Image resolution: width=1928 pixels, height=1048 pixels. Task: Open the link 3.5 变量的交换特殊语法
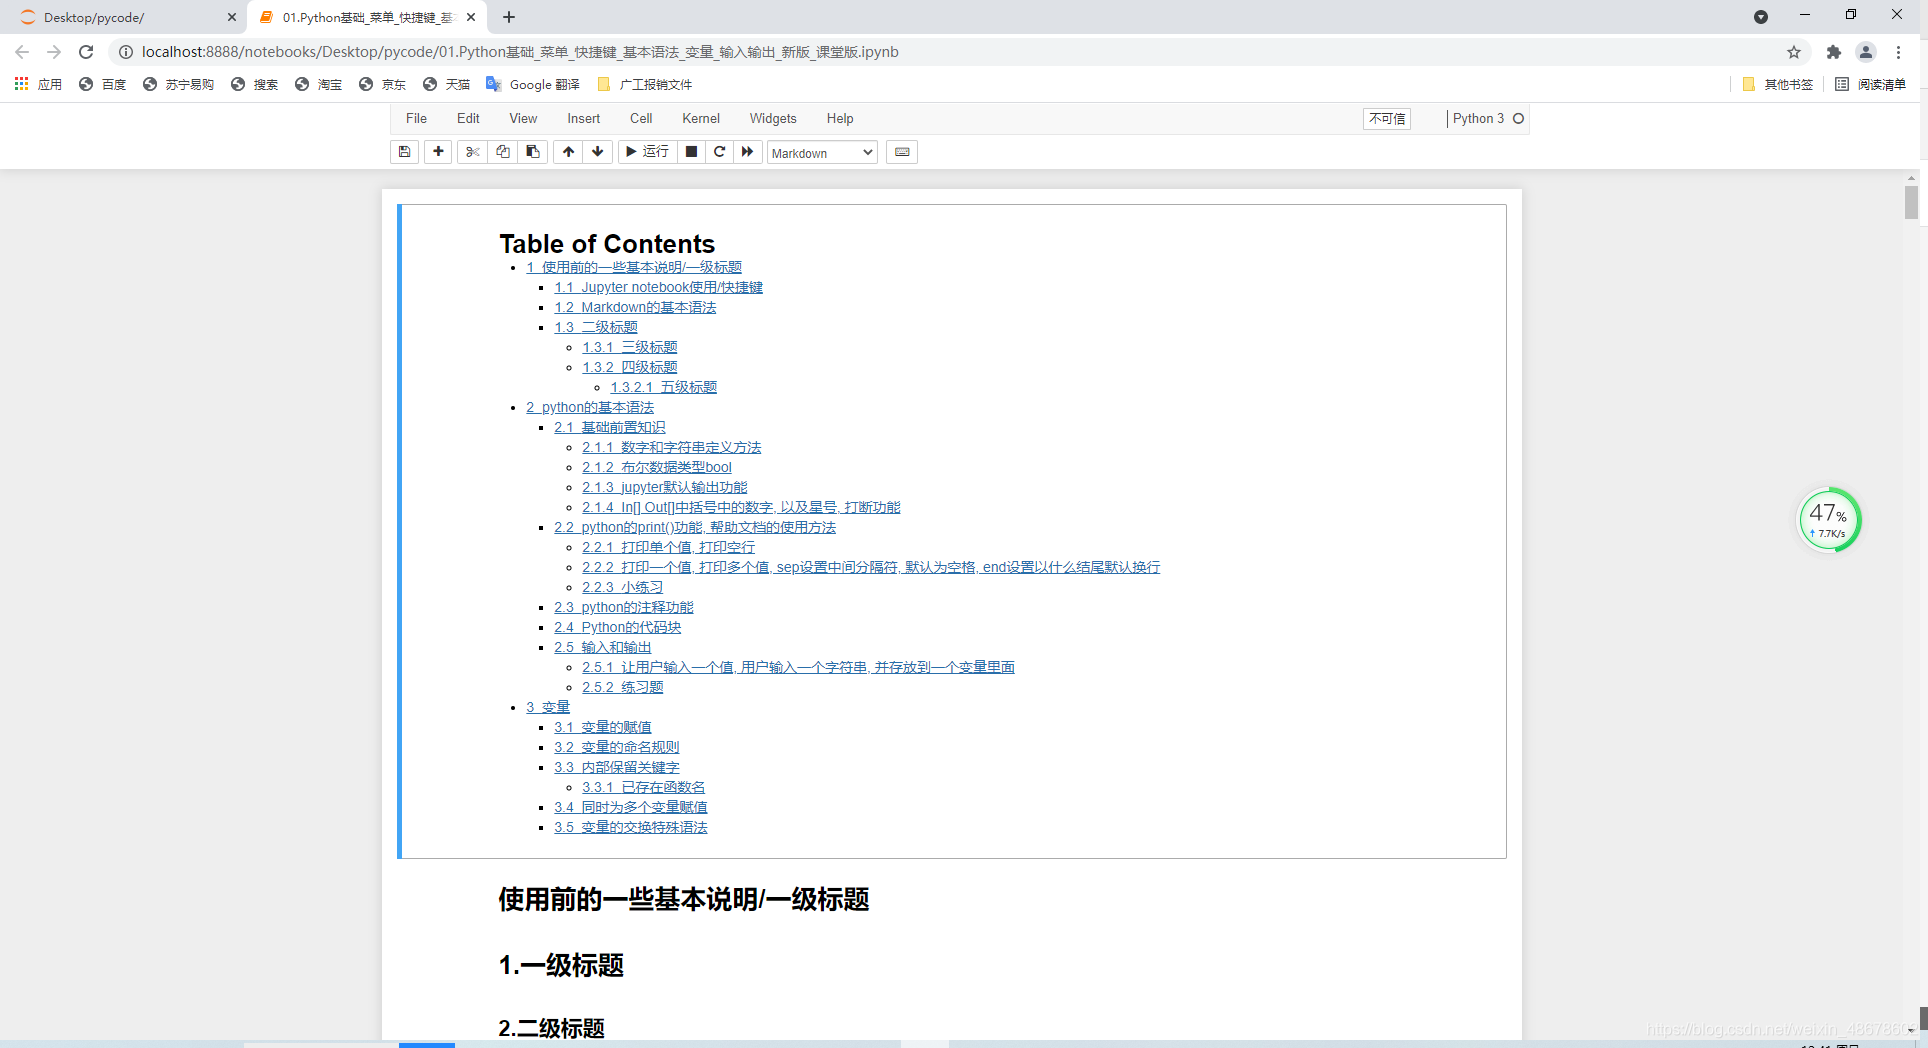tap(630, 827)
